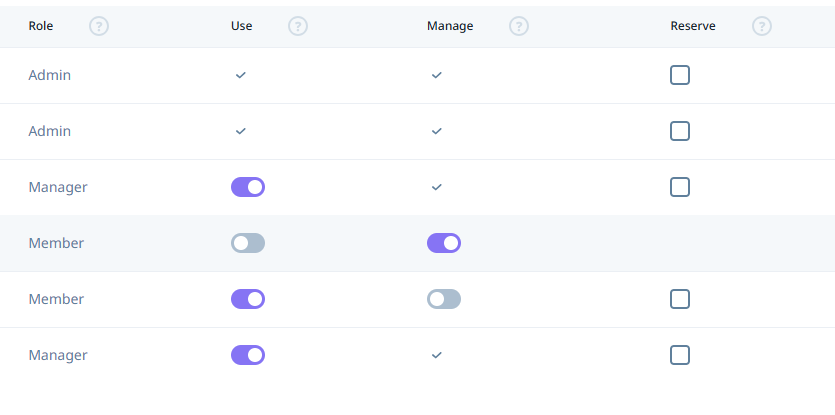Click the help icon beside Reserve header
Image resolution: width=835 pixels, height=415 pixels.
[762, 26]
